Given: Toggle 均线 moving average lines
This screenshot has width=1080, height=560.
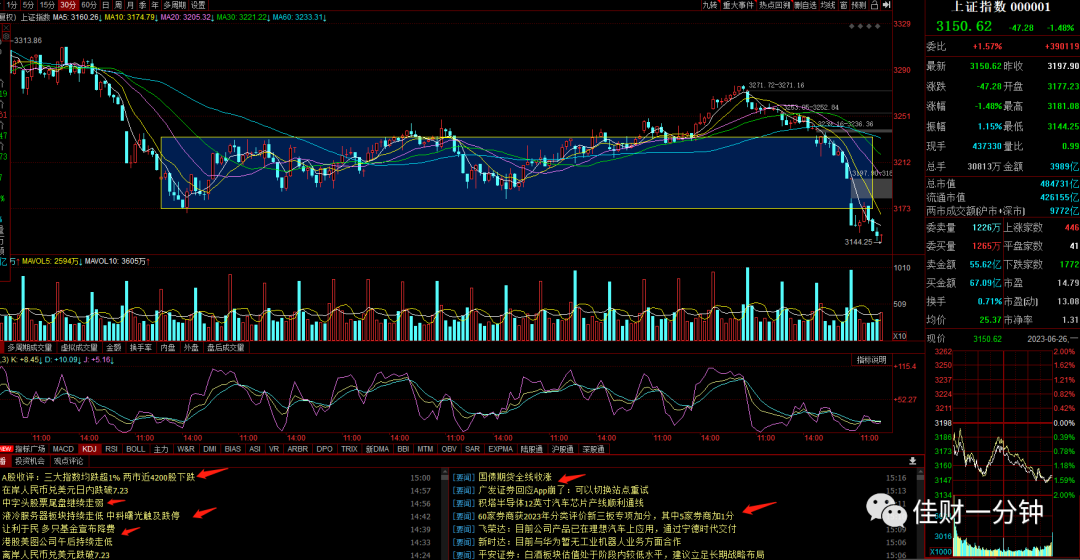Looking at the screenshot, I should click(x=828, y=5).
